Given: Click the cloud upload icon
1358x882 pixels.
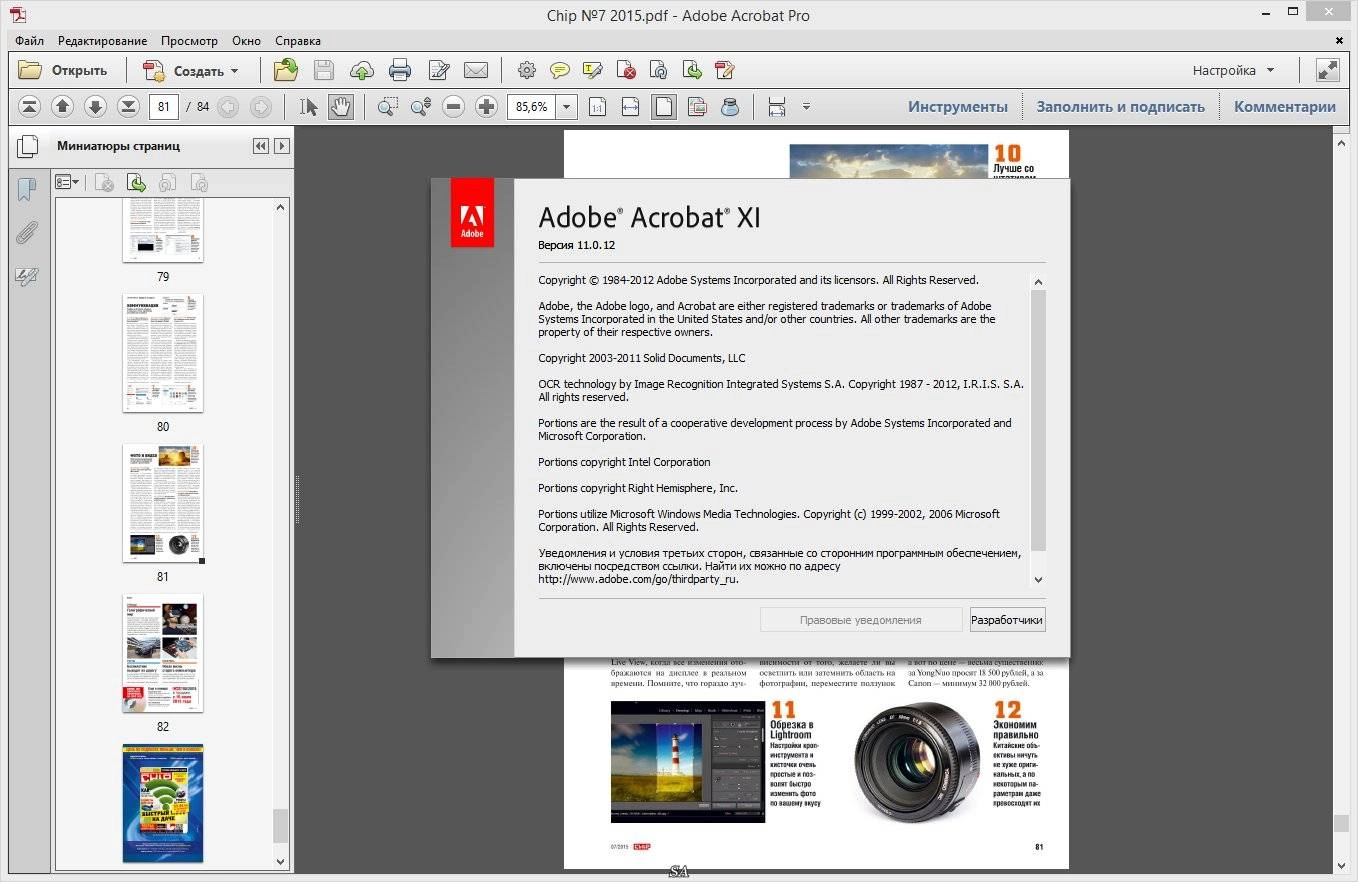Looking at the screenshot, I should [x=362, y=70].
